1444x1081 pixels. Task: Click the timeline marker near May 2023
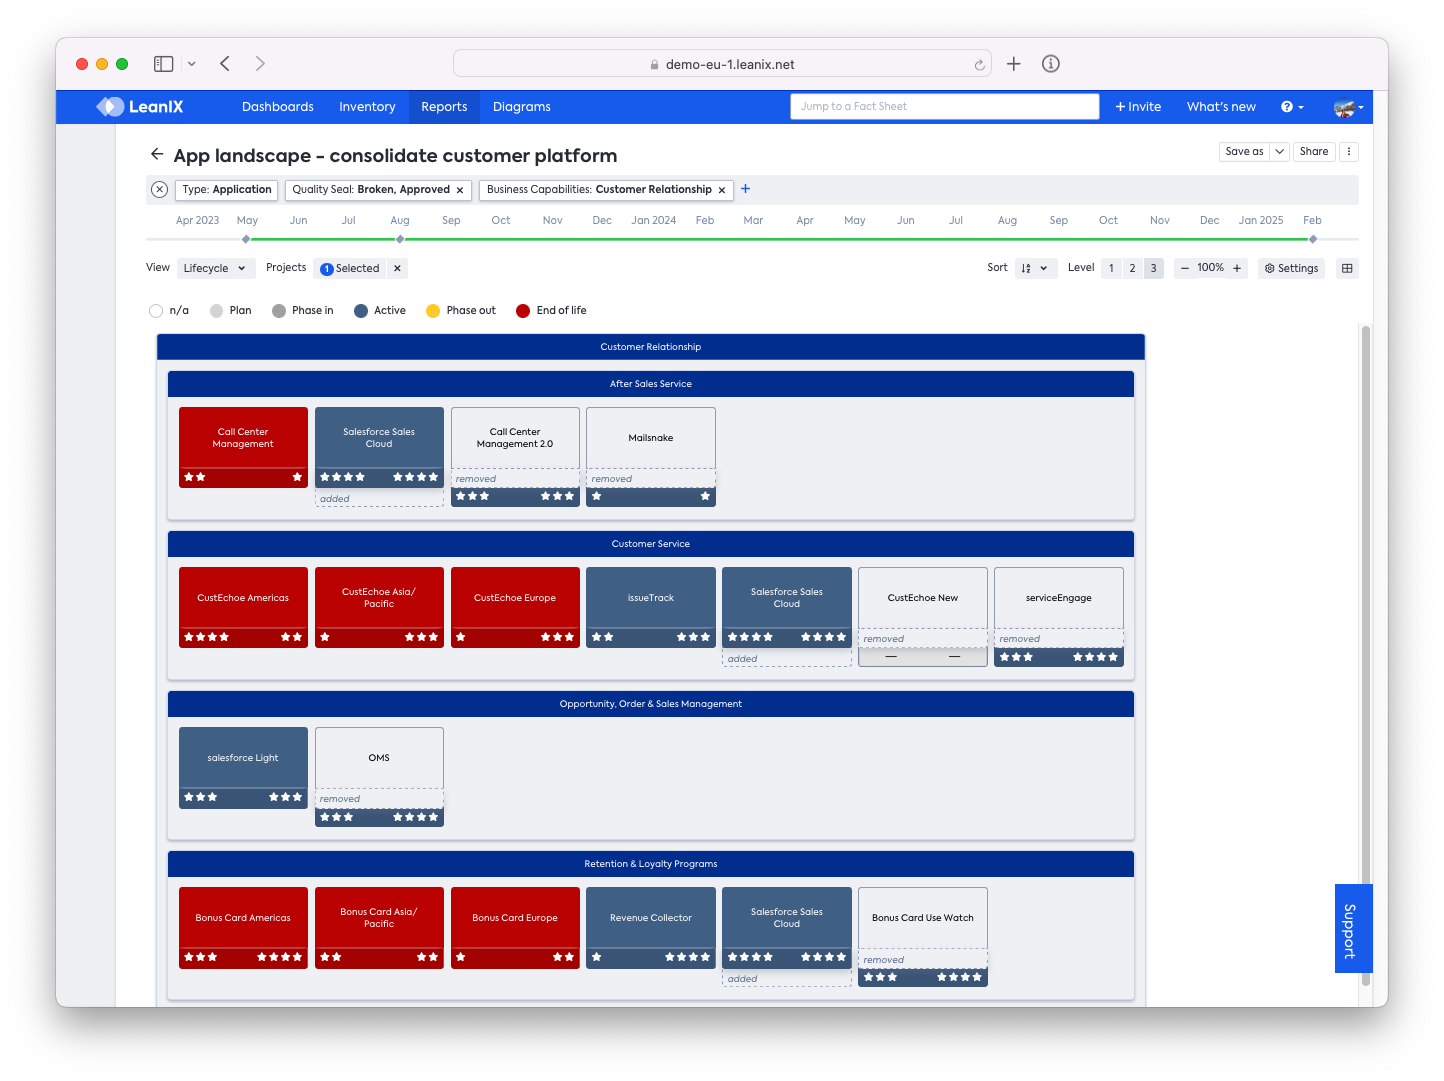pos(246,239)
